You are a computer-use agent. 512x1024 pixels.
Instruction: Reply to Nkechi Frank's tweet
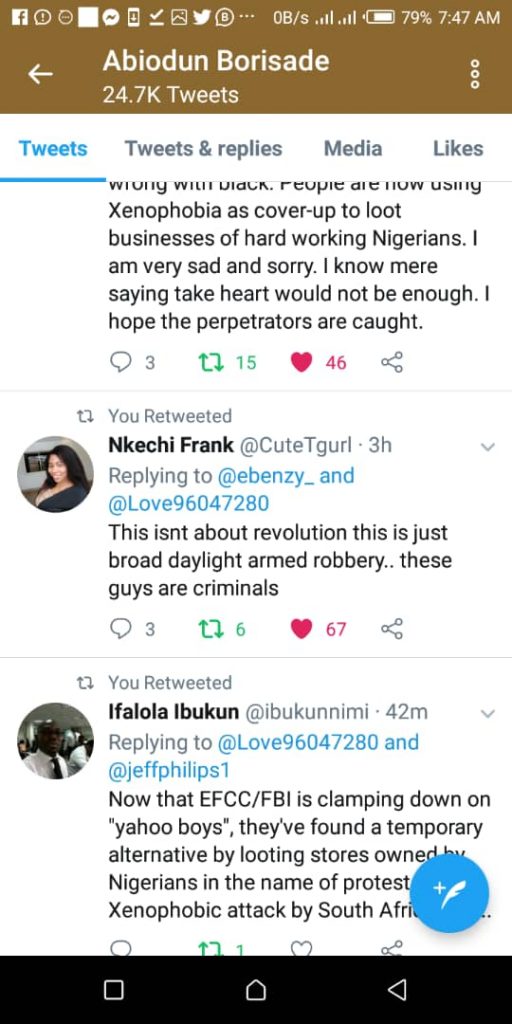pos(121,629)
